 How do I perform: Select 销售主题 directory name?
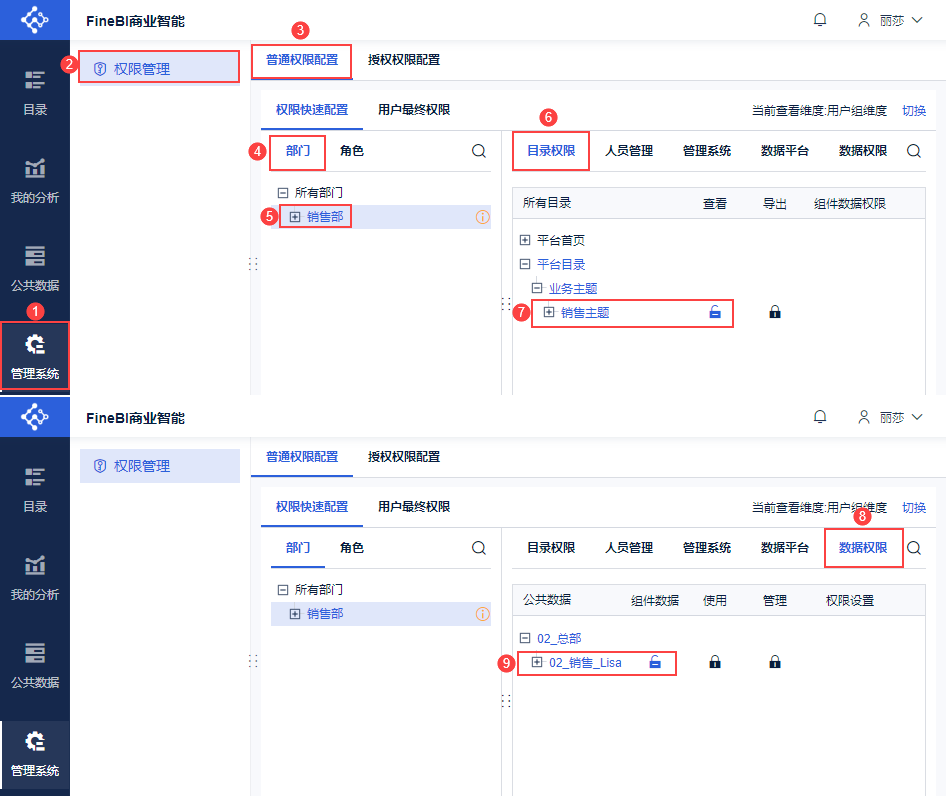coord(585,313)
